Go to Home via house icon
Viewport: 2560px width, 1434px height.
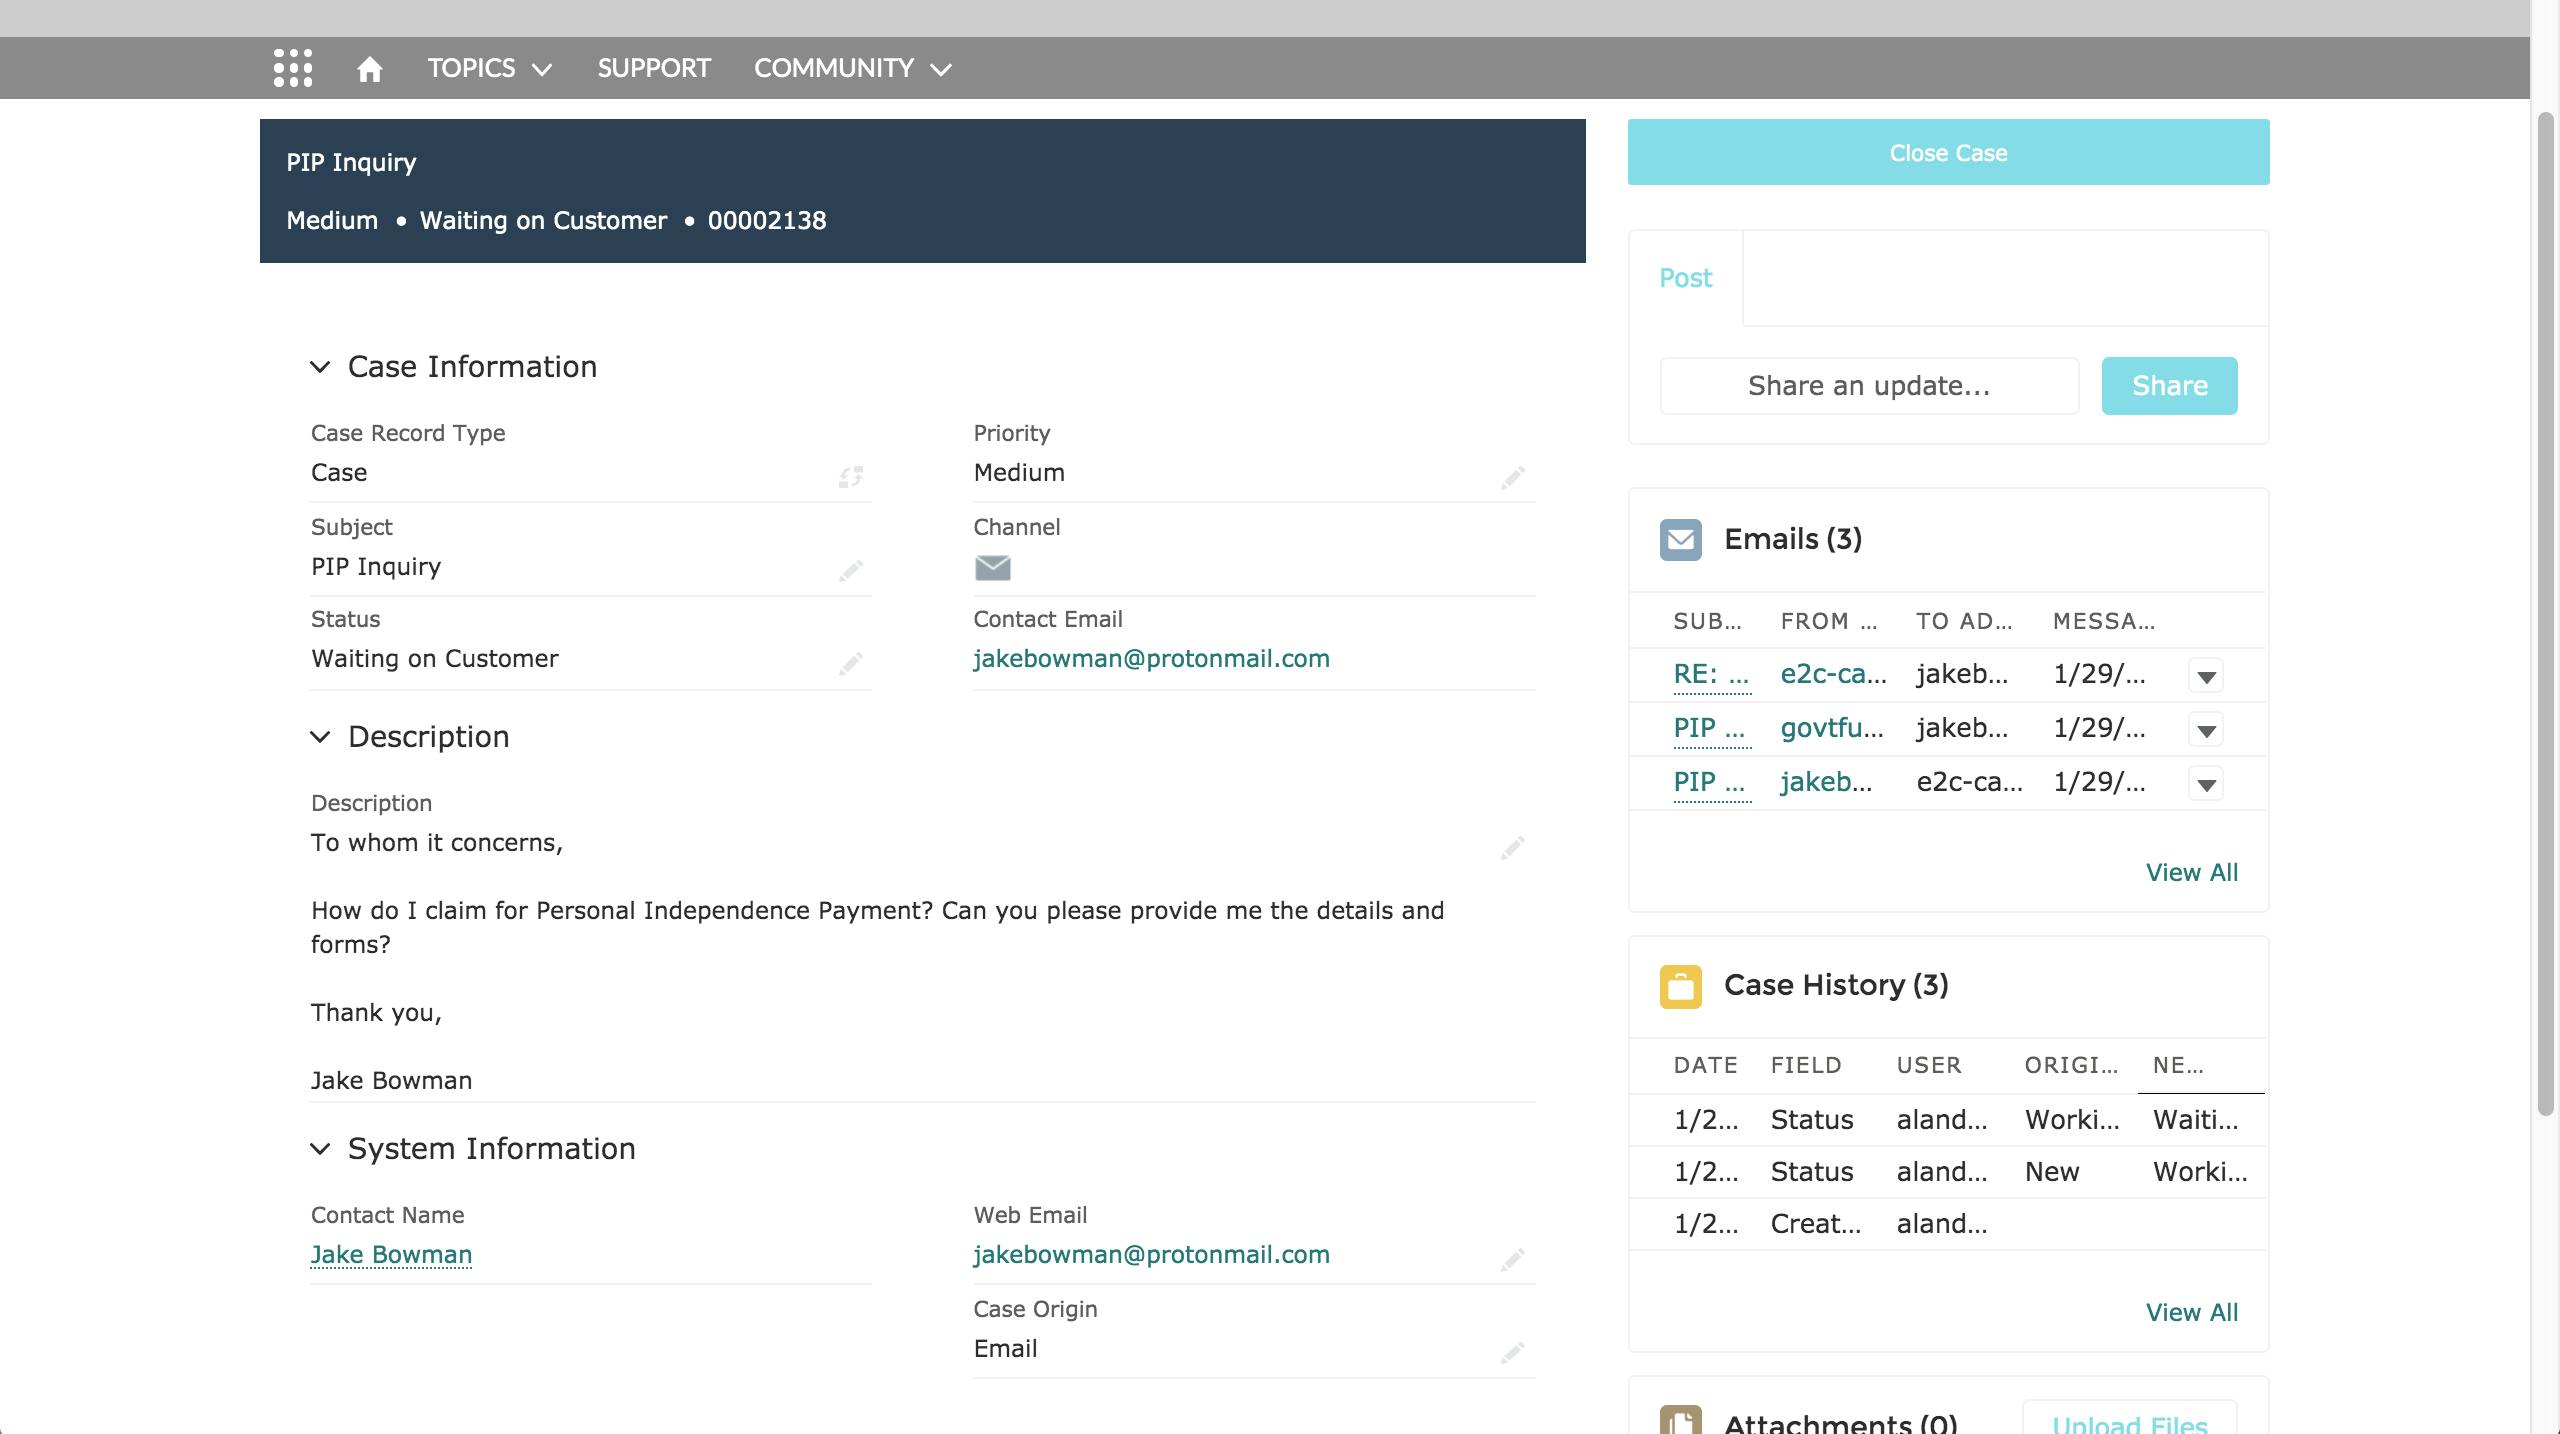point(370,69)
